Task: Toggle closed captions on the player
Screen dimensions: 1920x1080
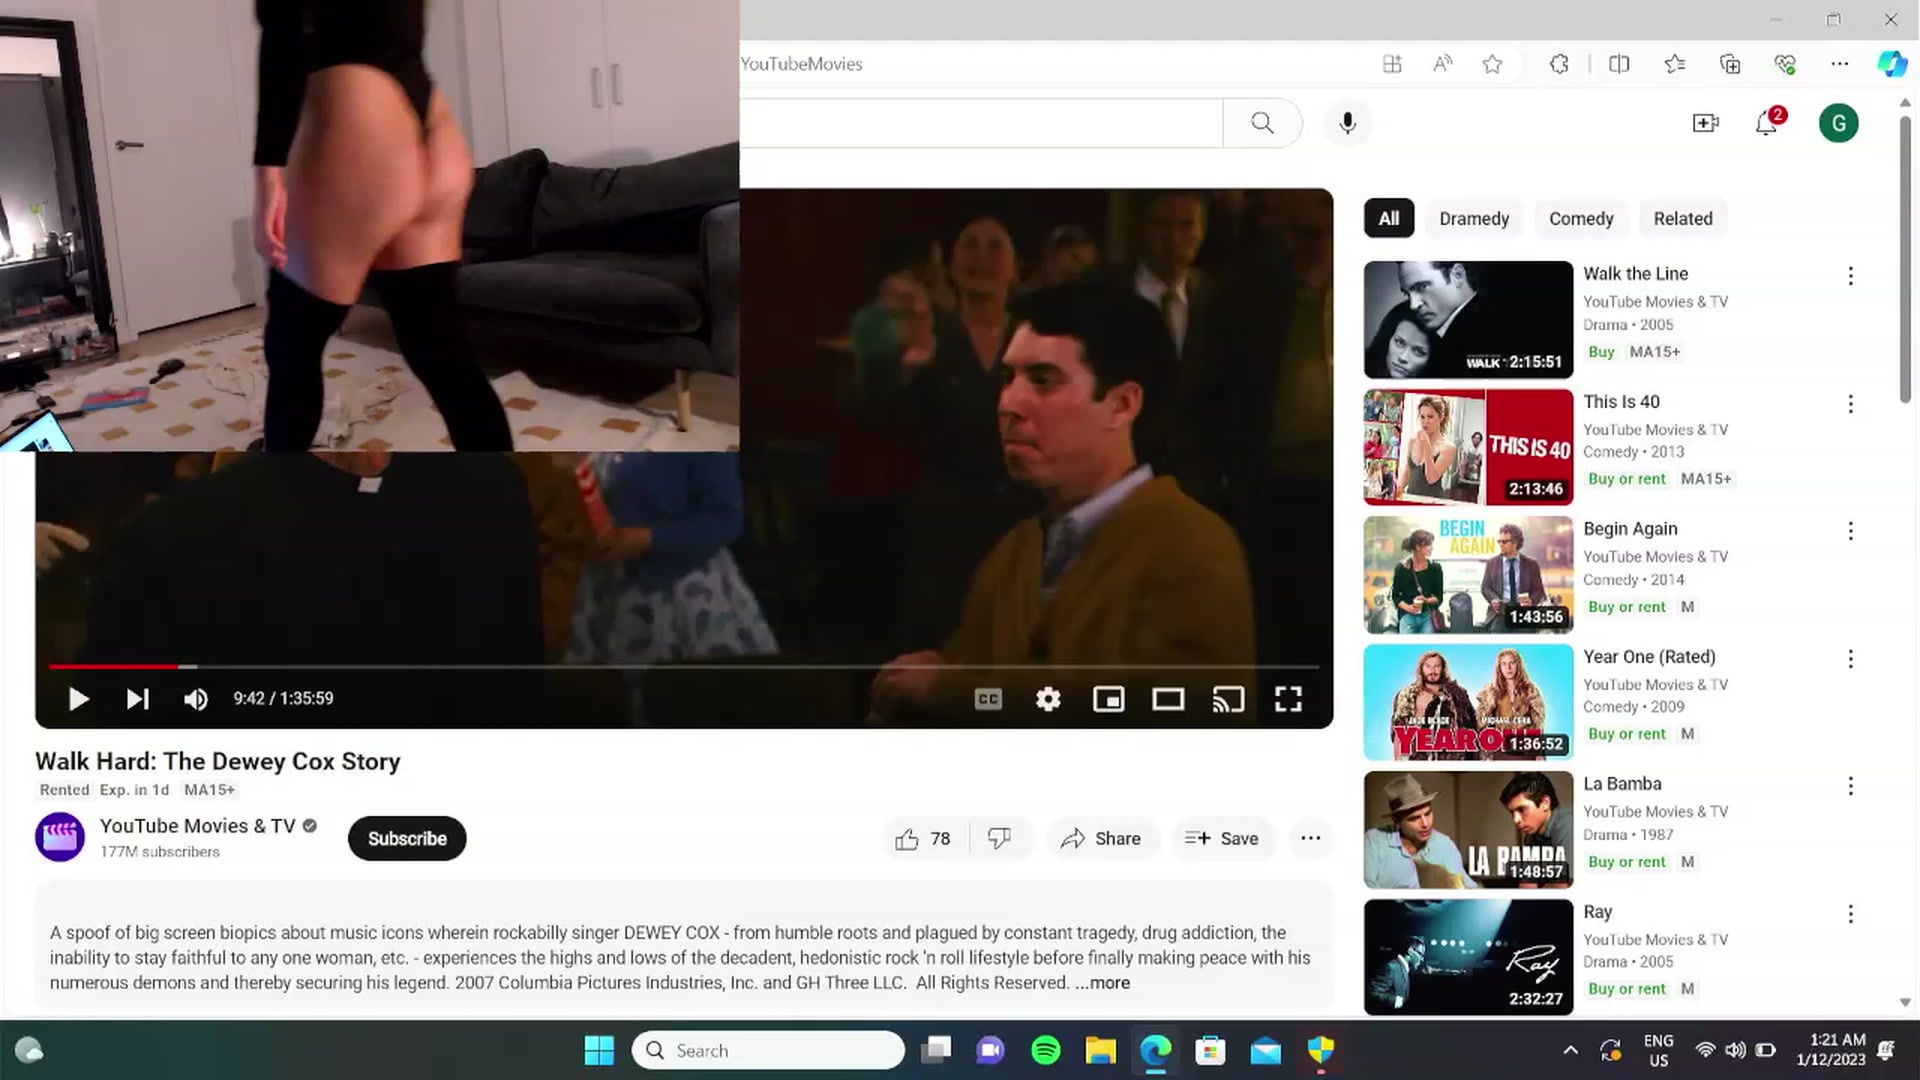Action: pyautogui.click(x=988, y=699)
